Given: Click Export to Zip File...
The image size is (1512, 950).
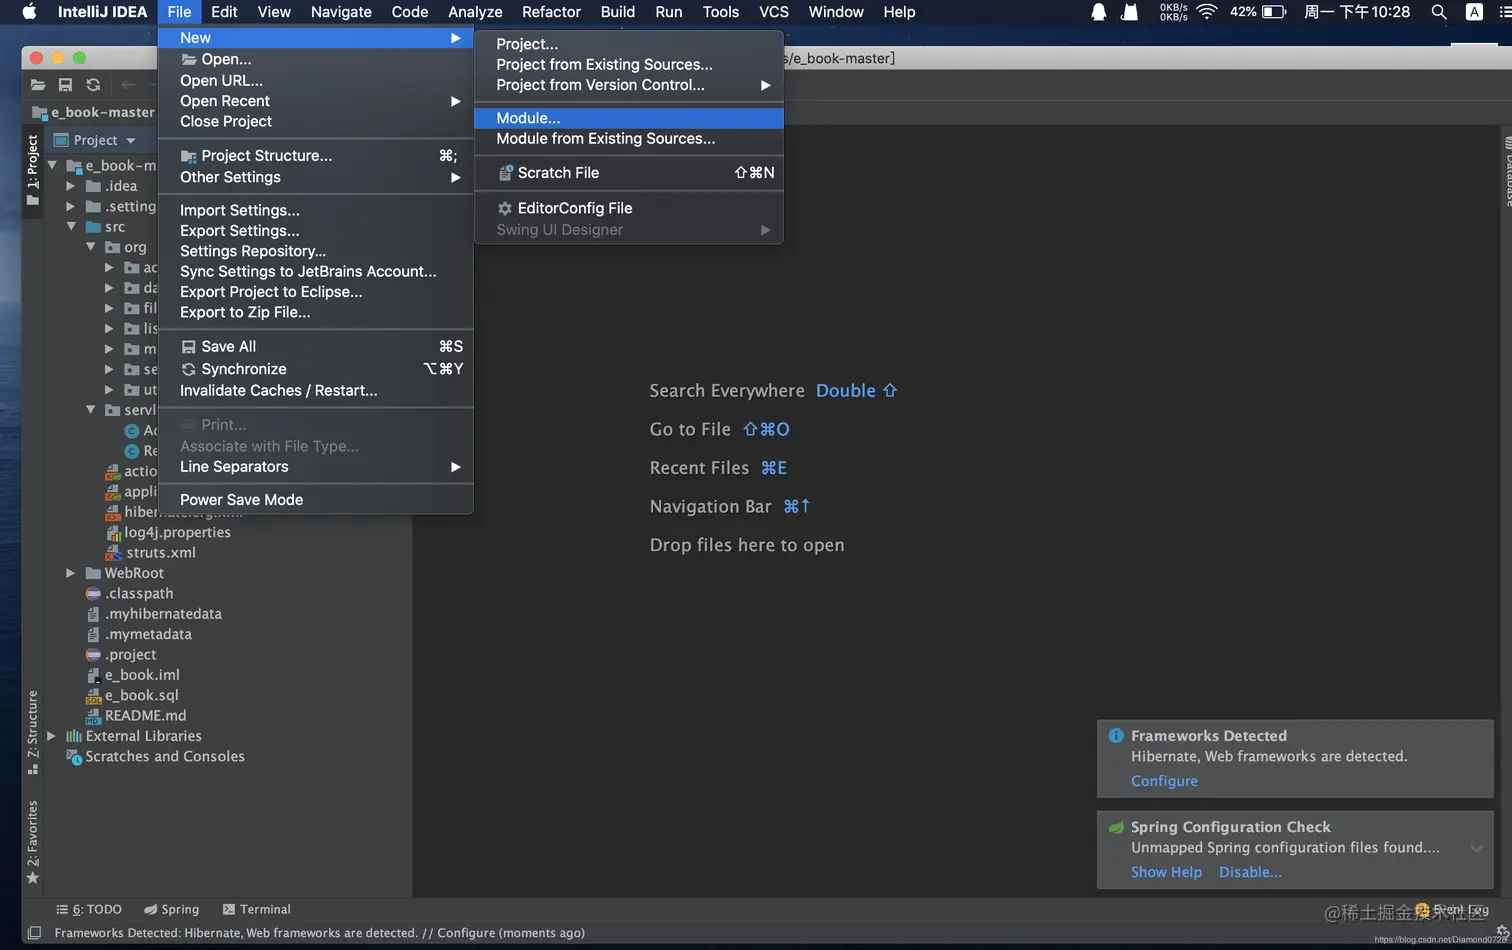Looking at the screenshot, I should [x=316, y=312].
